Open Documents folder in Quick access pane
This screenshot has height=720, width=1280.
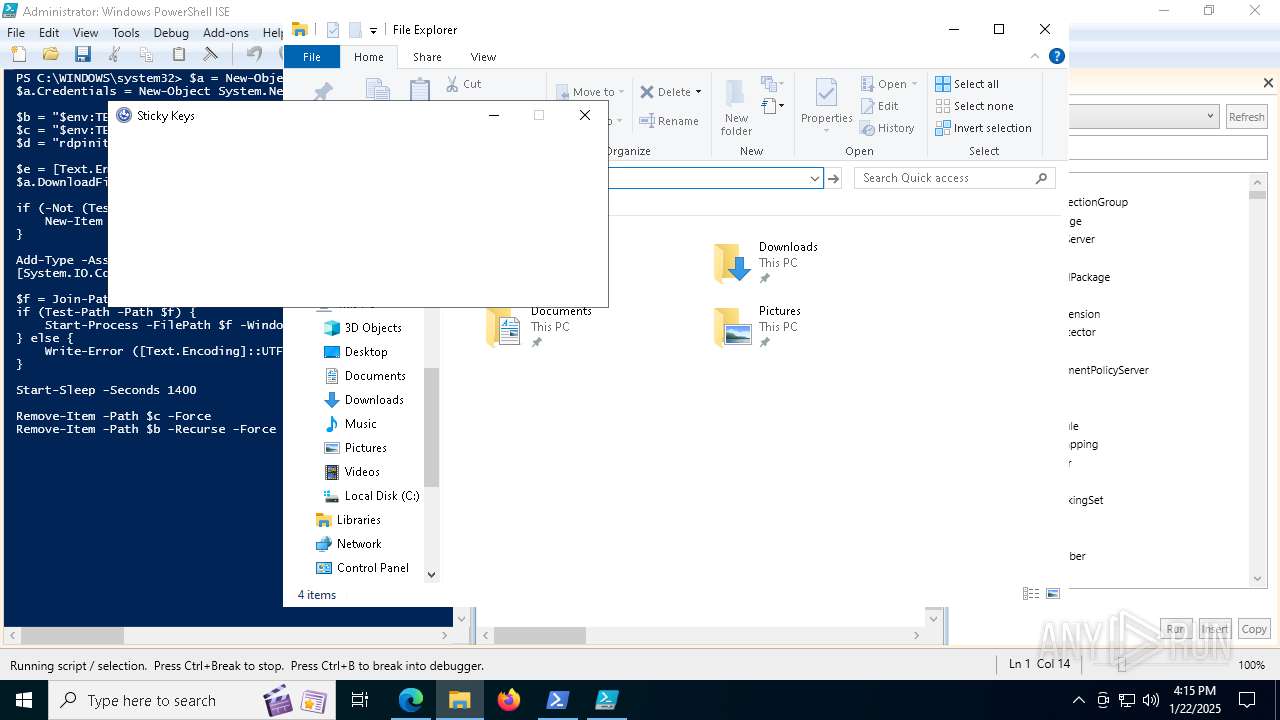click(541, 327)
